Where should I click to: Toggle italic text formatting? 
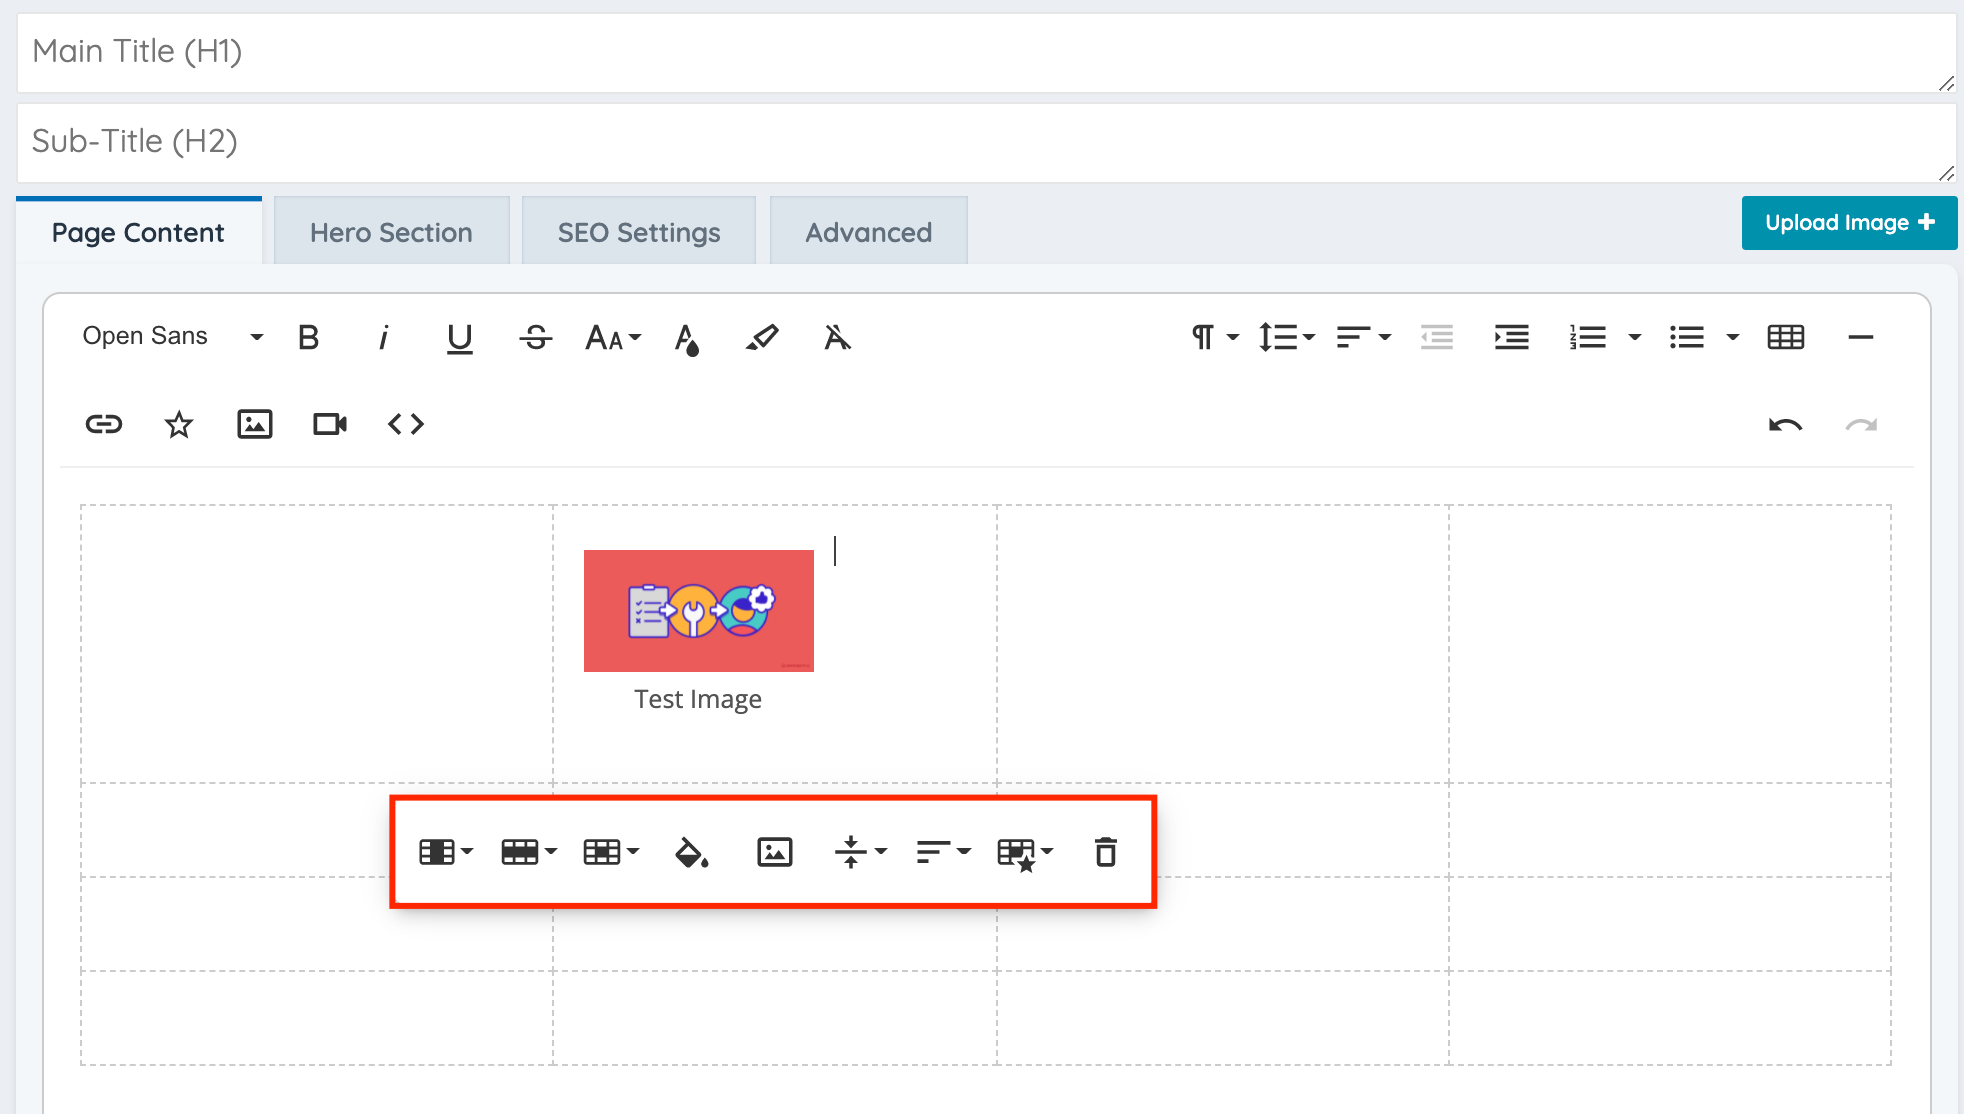tap(383, 338)
